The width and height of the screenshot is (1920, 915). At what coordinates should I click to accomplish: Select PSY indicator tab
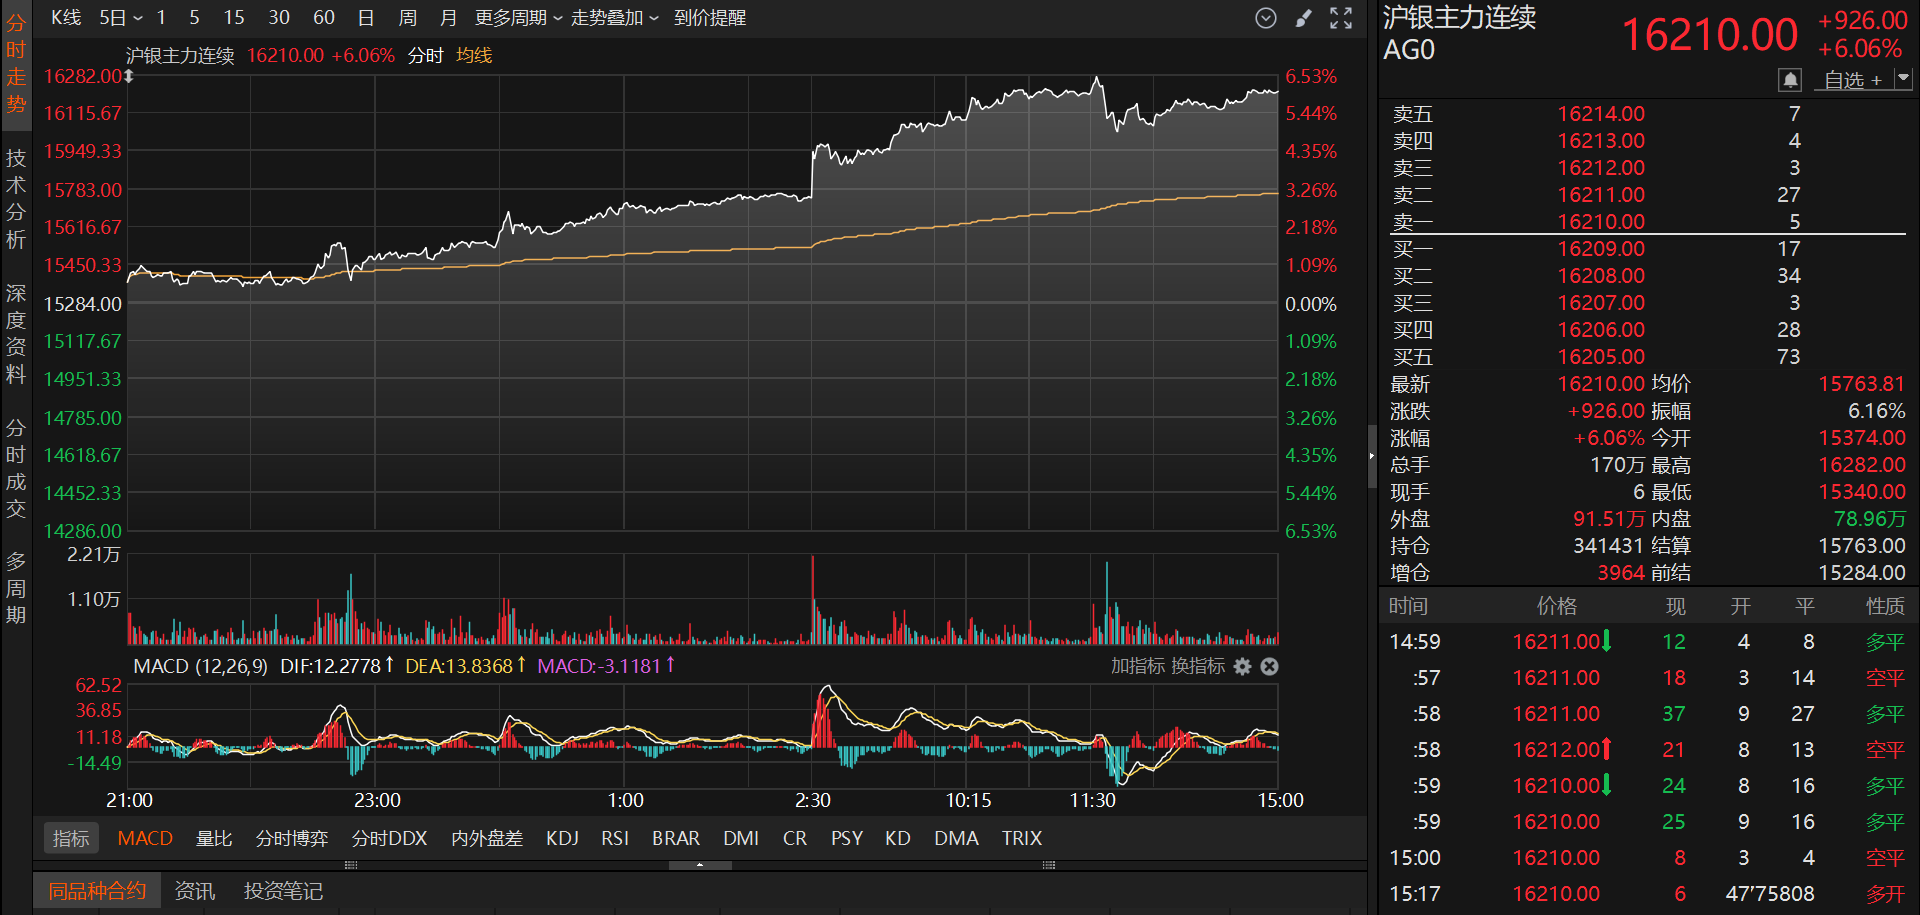[x=847, y=839]
